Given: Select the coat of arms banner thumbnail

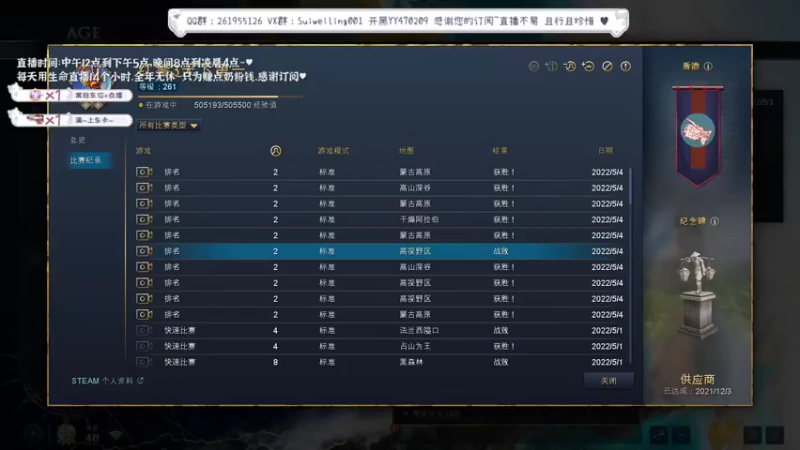Looking at the screenshot, I should click(697, 136).
